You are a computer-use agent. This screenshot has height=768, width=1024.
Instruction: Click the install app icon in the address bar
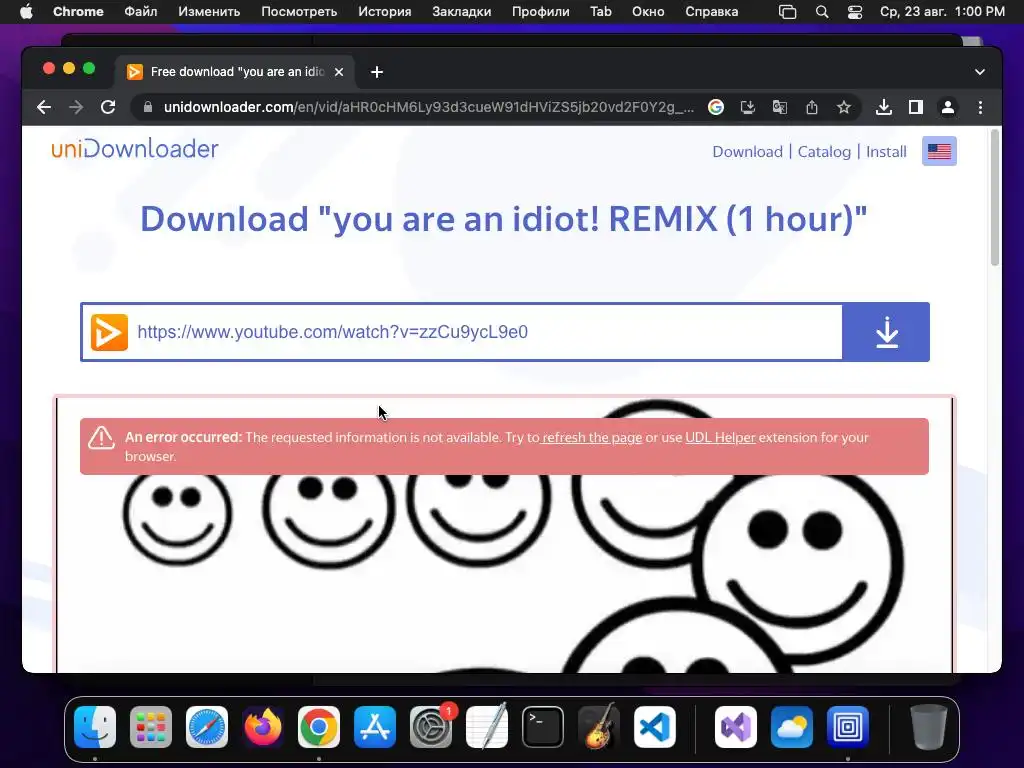click(x=748, y=107)
